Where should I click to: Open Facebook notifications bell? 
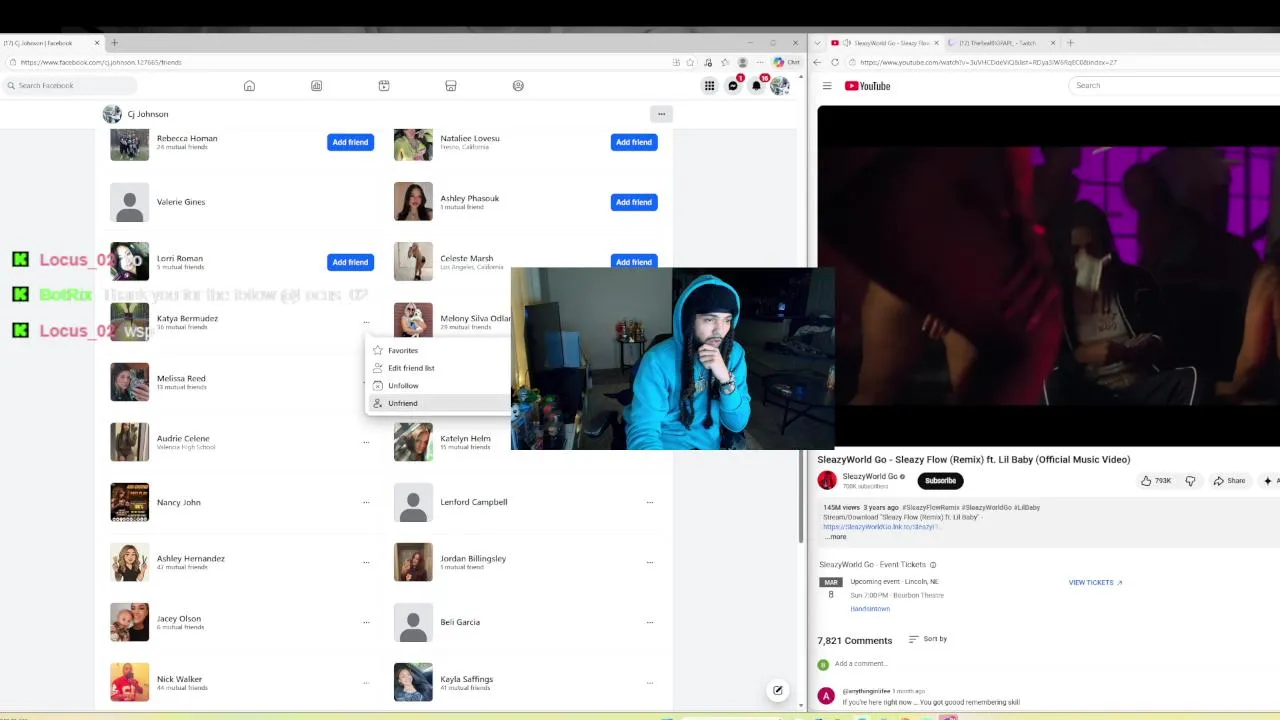[756, 86]
